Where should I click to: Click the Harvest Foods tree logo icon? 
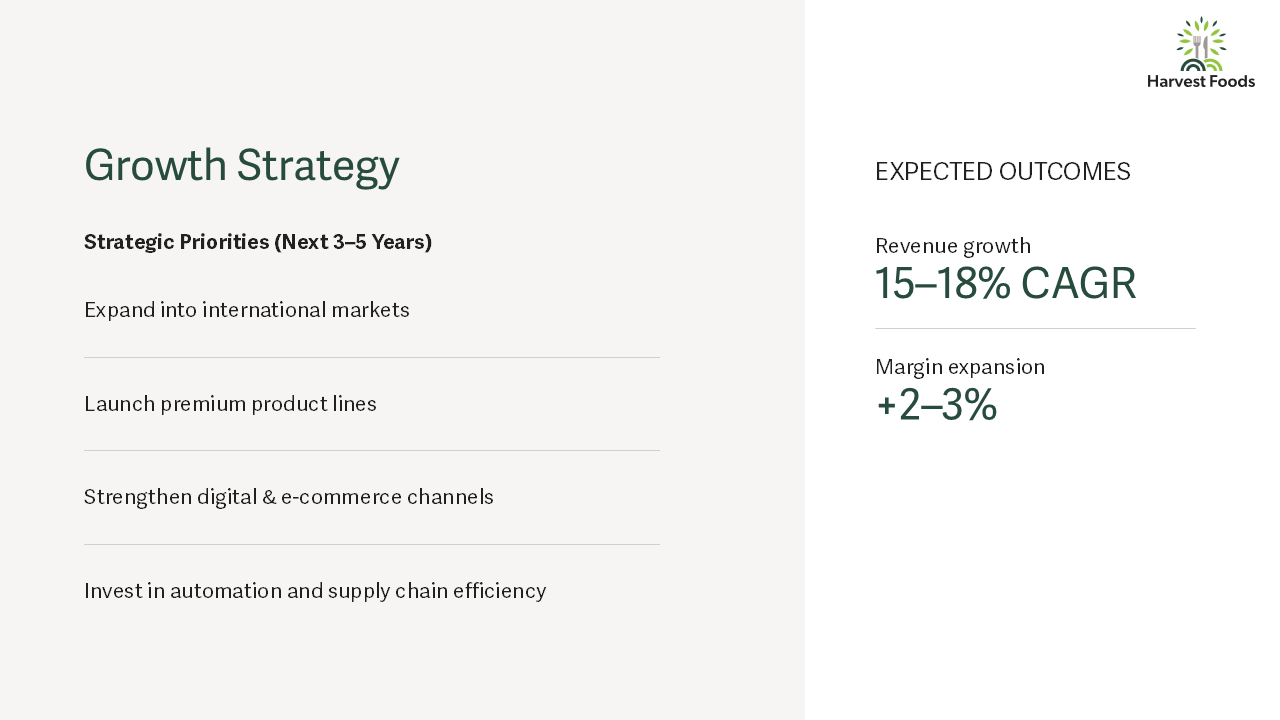click(x=1201, y=44)
